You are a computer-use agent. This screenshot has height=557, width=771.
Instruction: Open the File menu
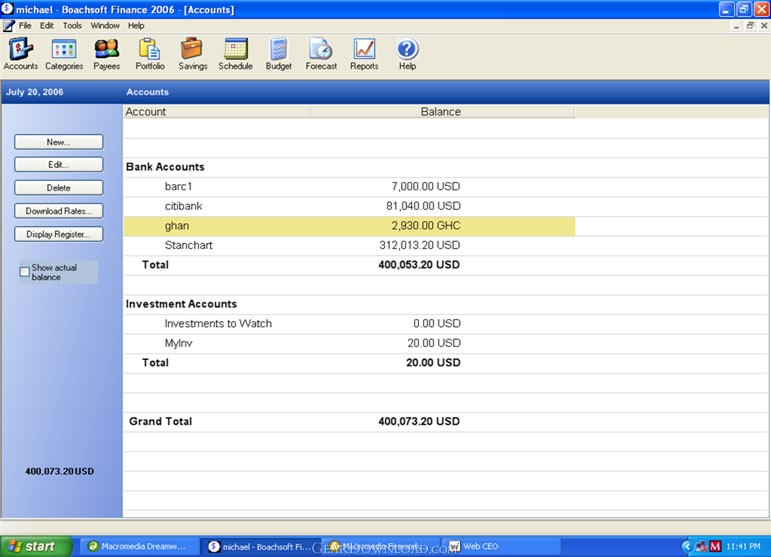[25, 26]
